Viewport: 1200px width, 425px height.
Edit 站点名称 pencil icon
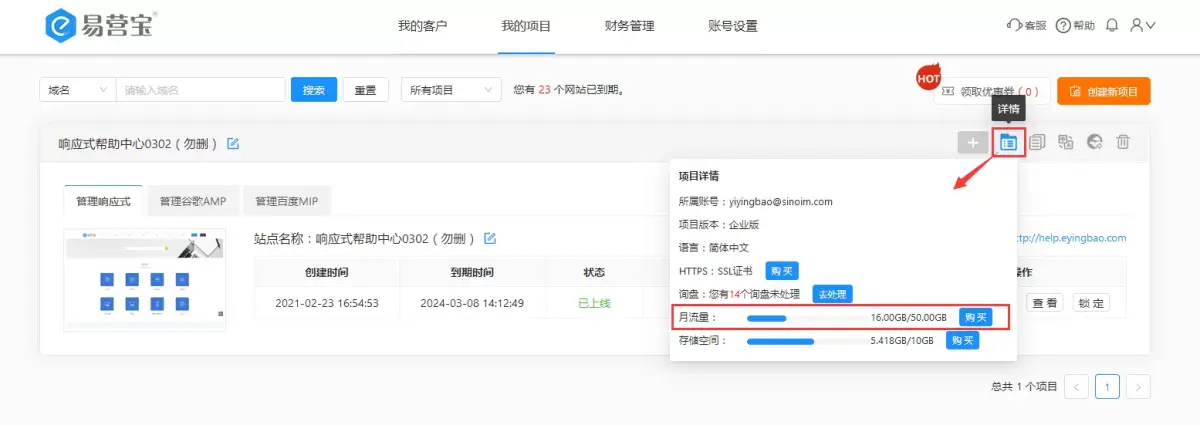(x=490, y=239)
